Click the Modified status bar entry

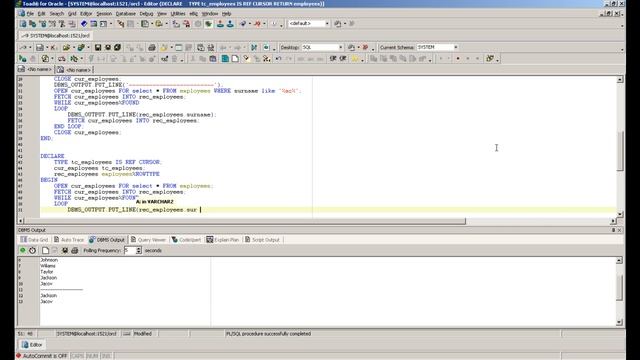tap(143, 333)
